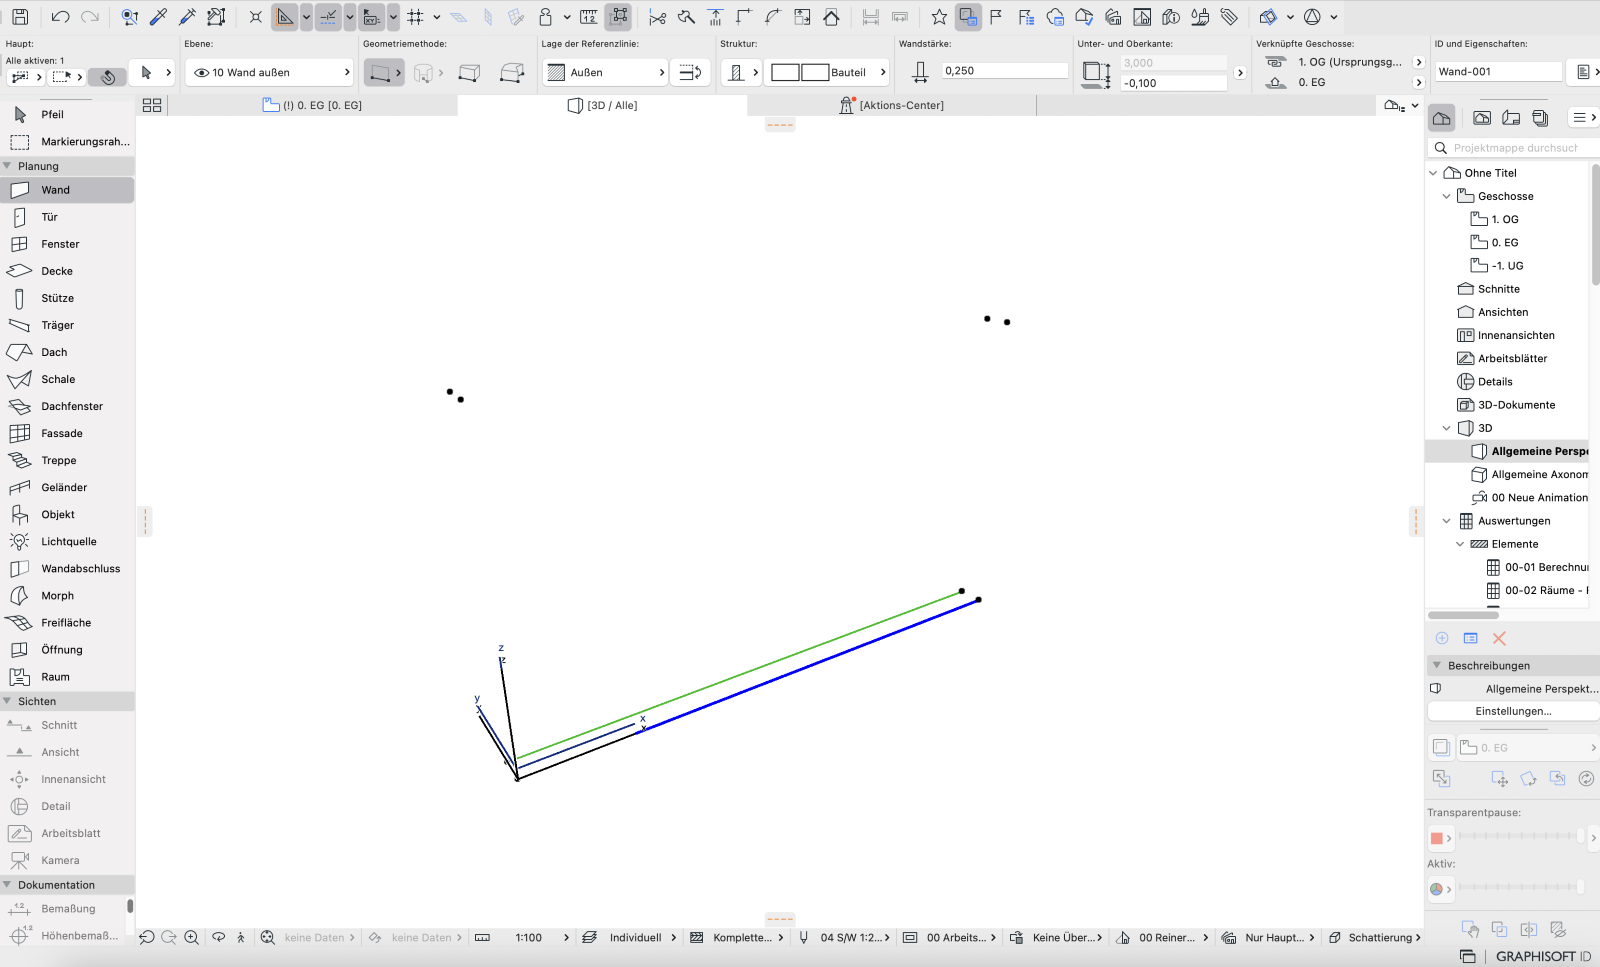The width and height of the screenshot is (1600, 967).
Task: Select the Dachfenster tool
Action: 67,406
